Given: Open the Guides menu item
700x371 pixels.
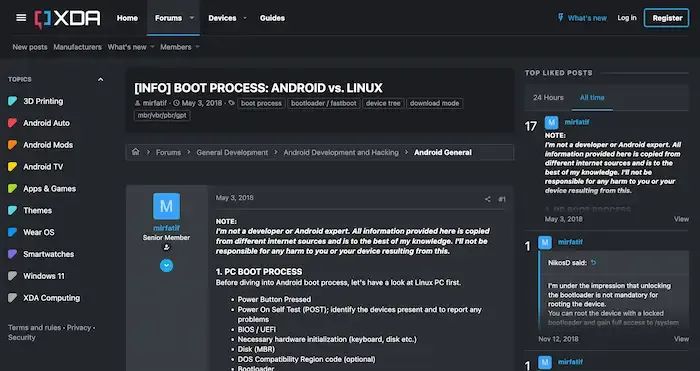Looking at the screenshot, I should click(272, 18).
